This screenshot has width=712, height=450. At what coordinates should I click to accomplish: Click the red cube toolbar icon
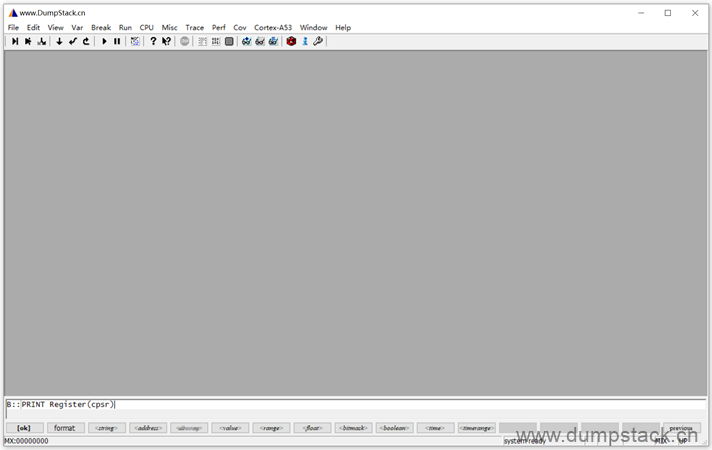(x=291, y=41)
